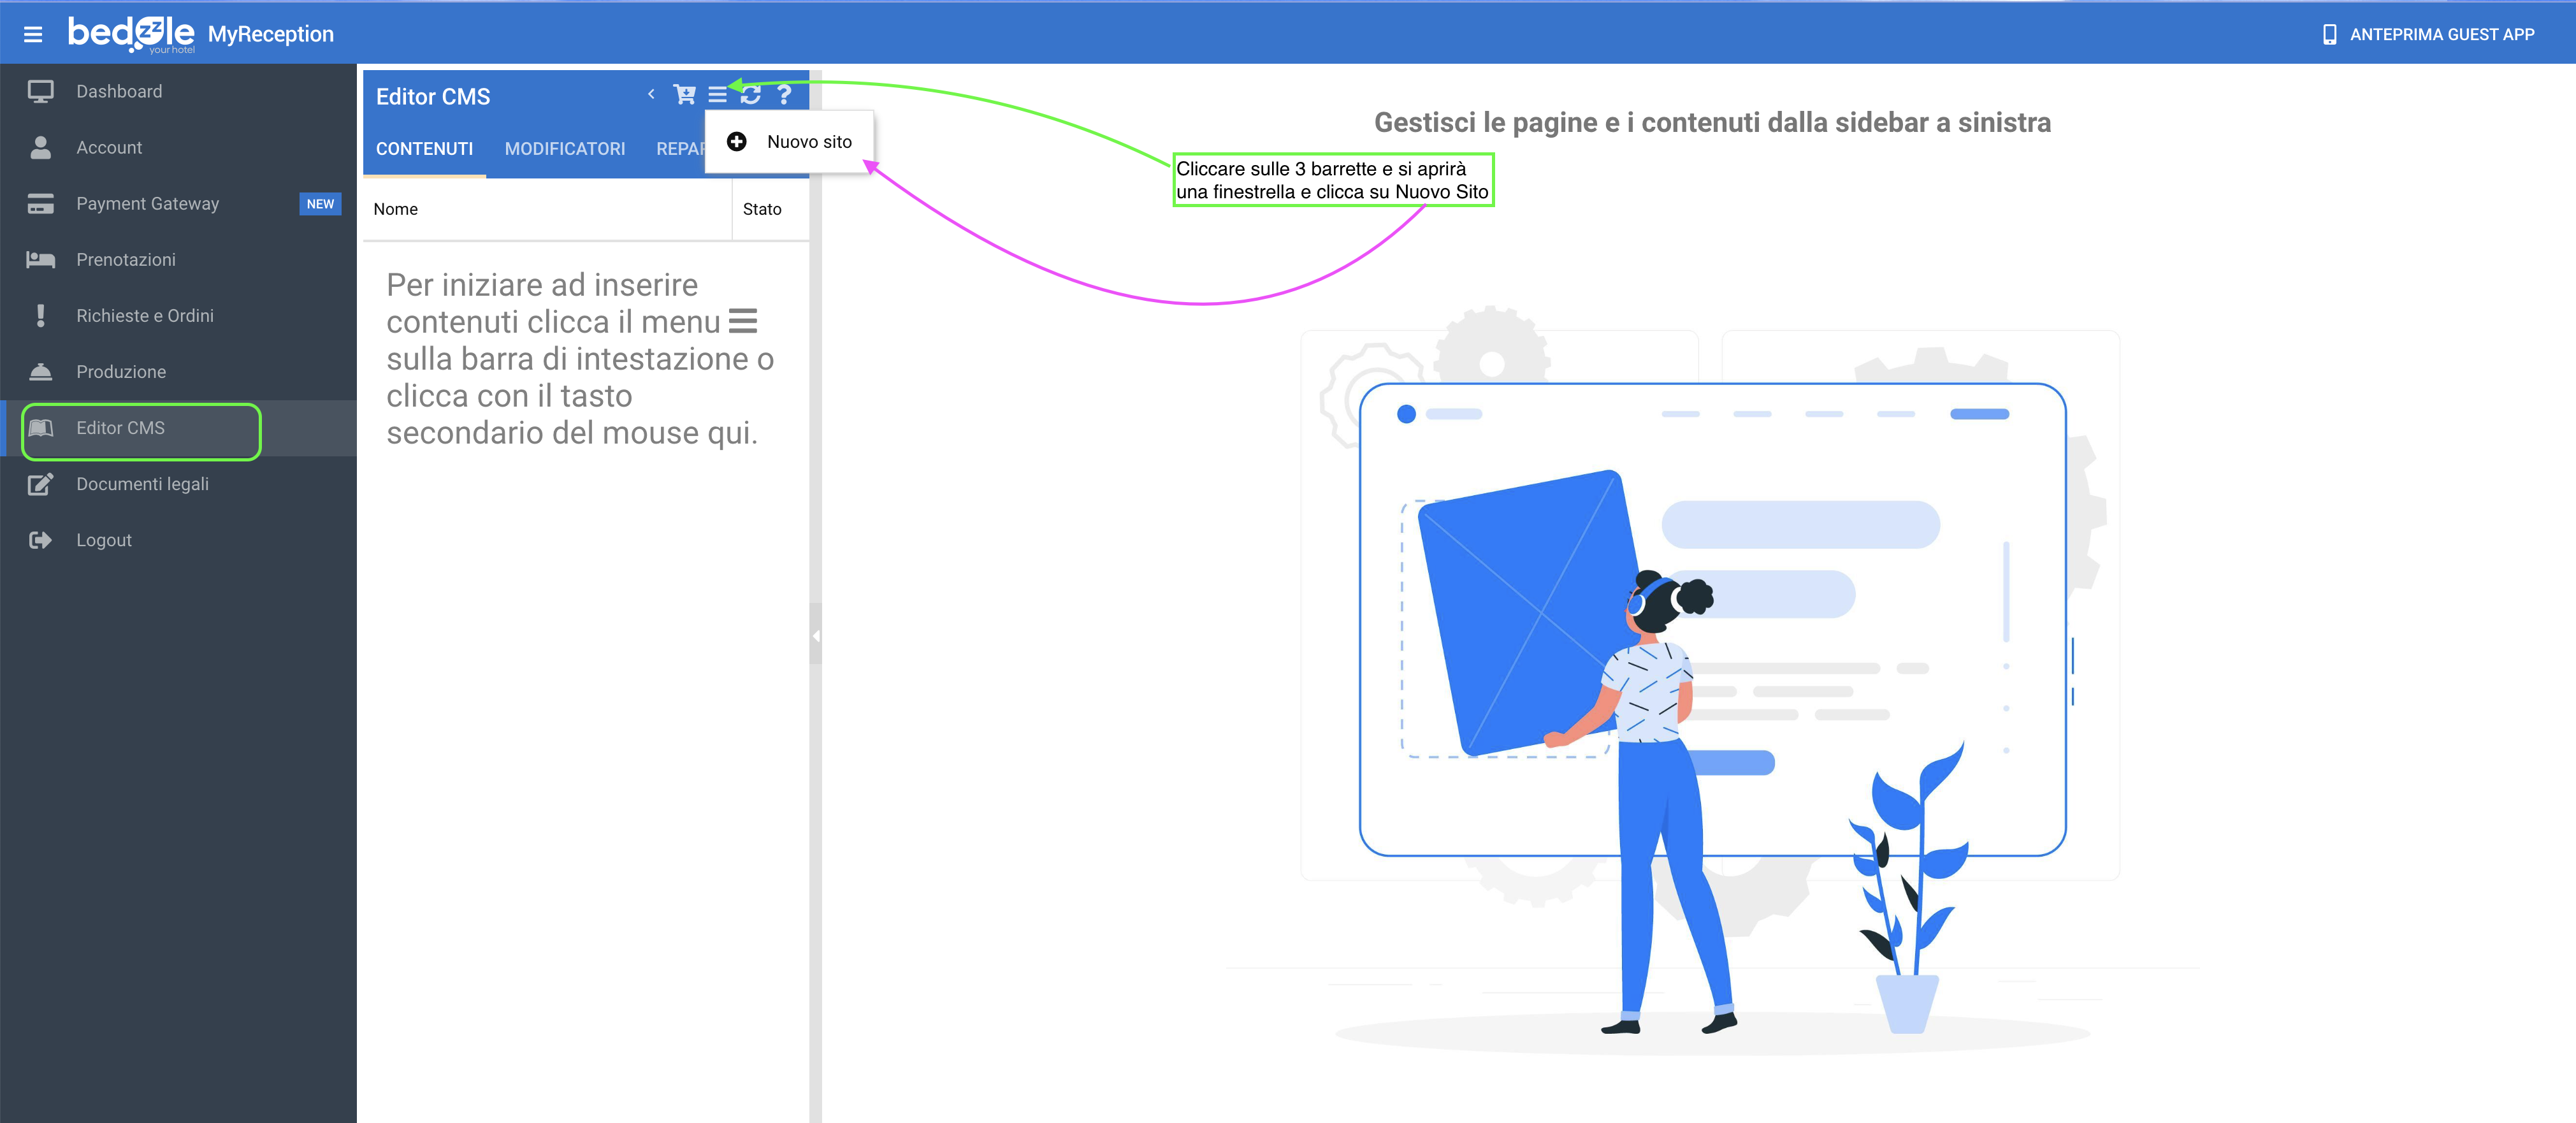Open Prenotazioni in the sidebar
This screenshot has width=2576, height=1123.
(x=126, y=260)
